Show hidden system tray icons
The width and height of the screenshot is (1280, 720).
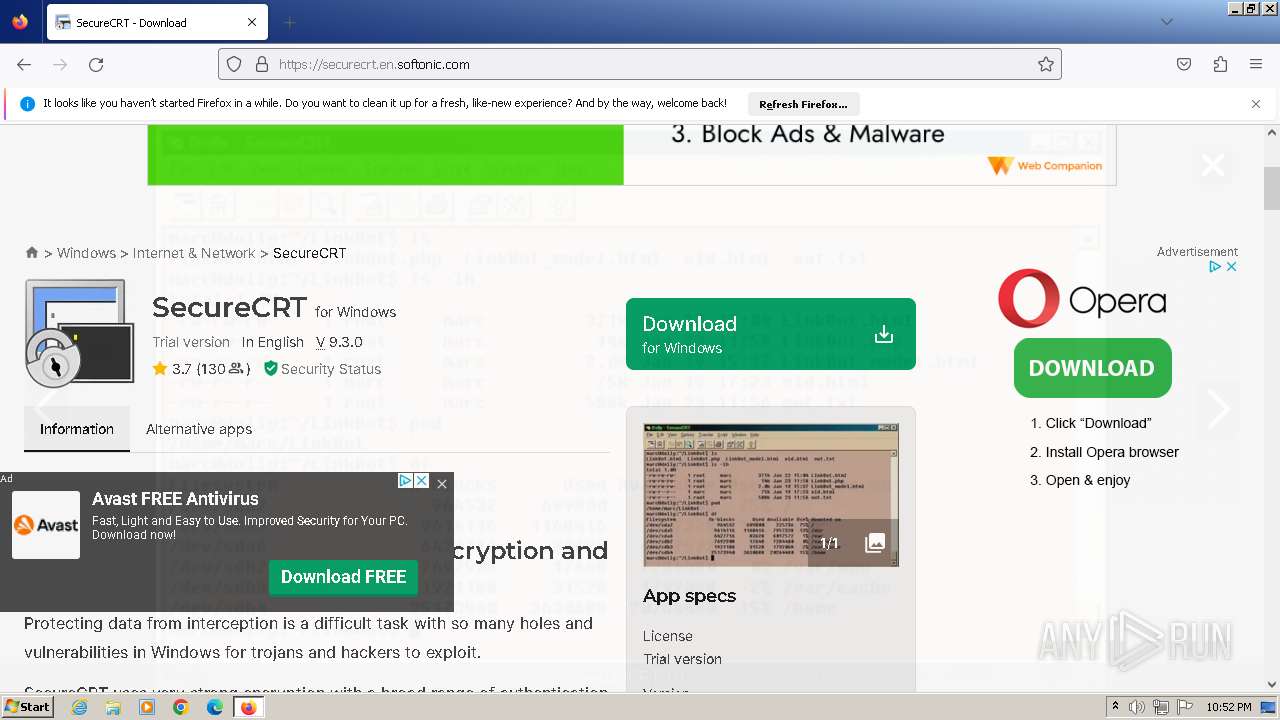(x=1116, y=707)
